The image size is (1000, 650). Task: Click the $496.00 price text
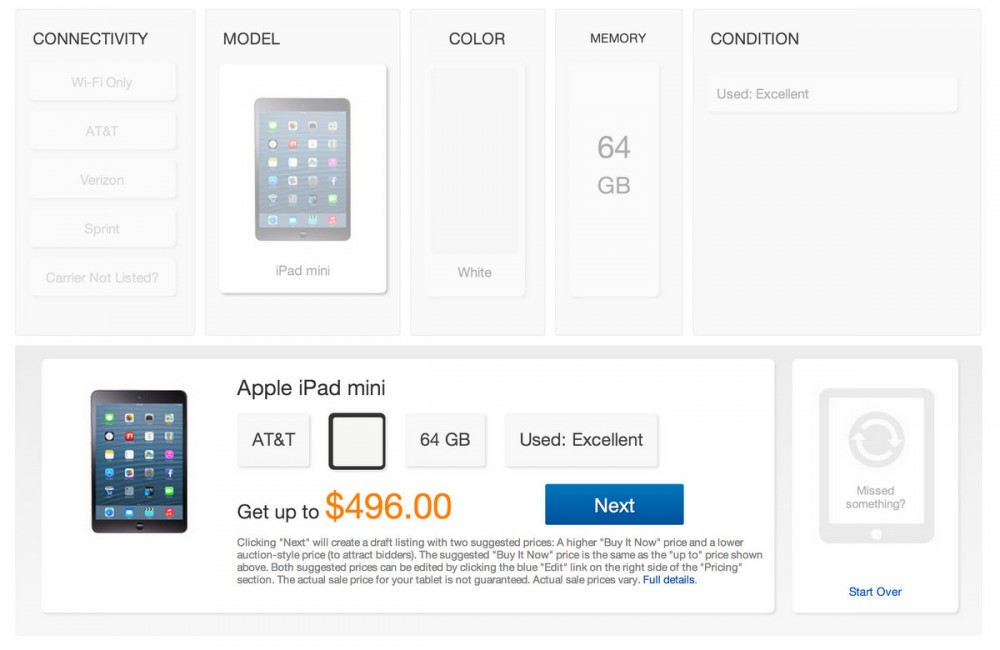point(390,506)
